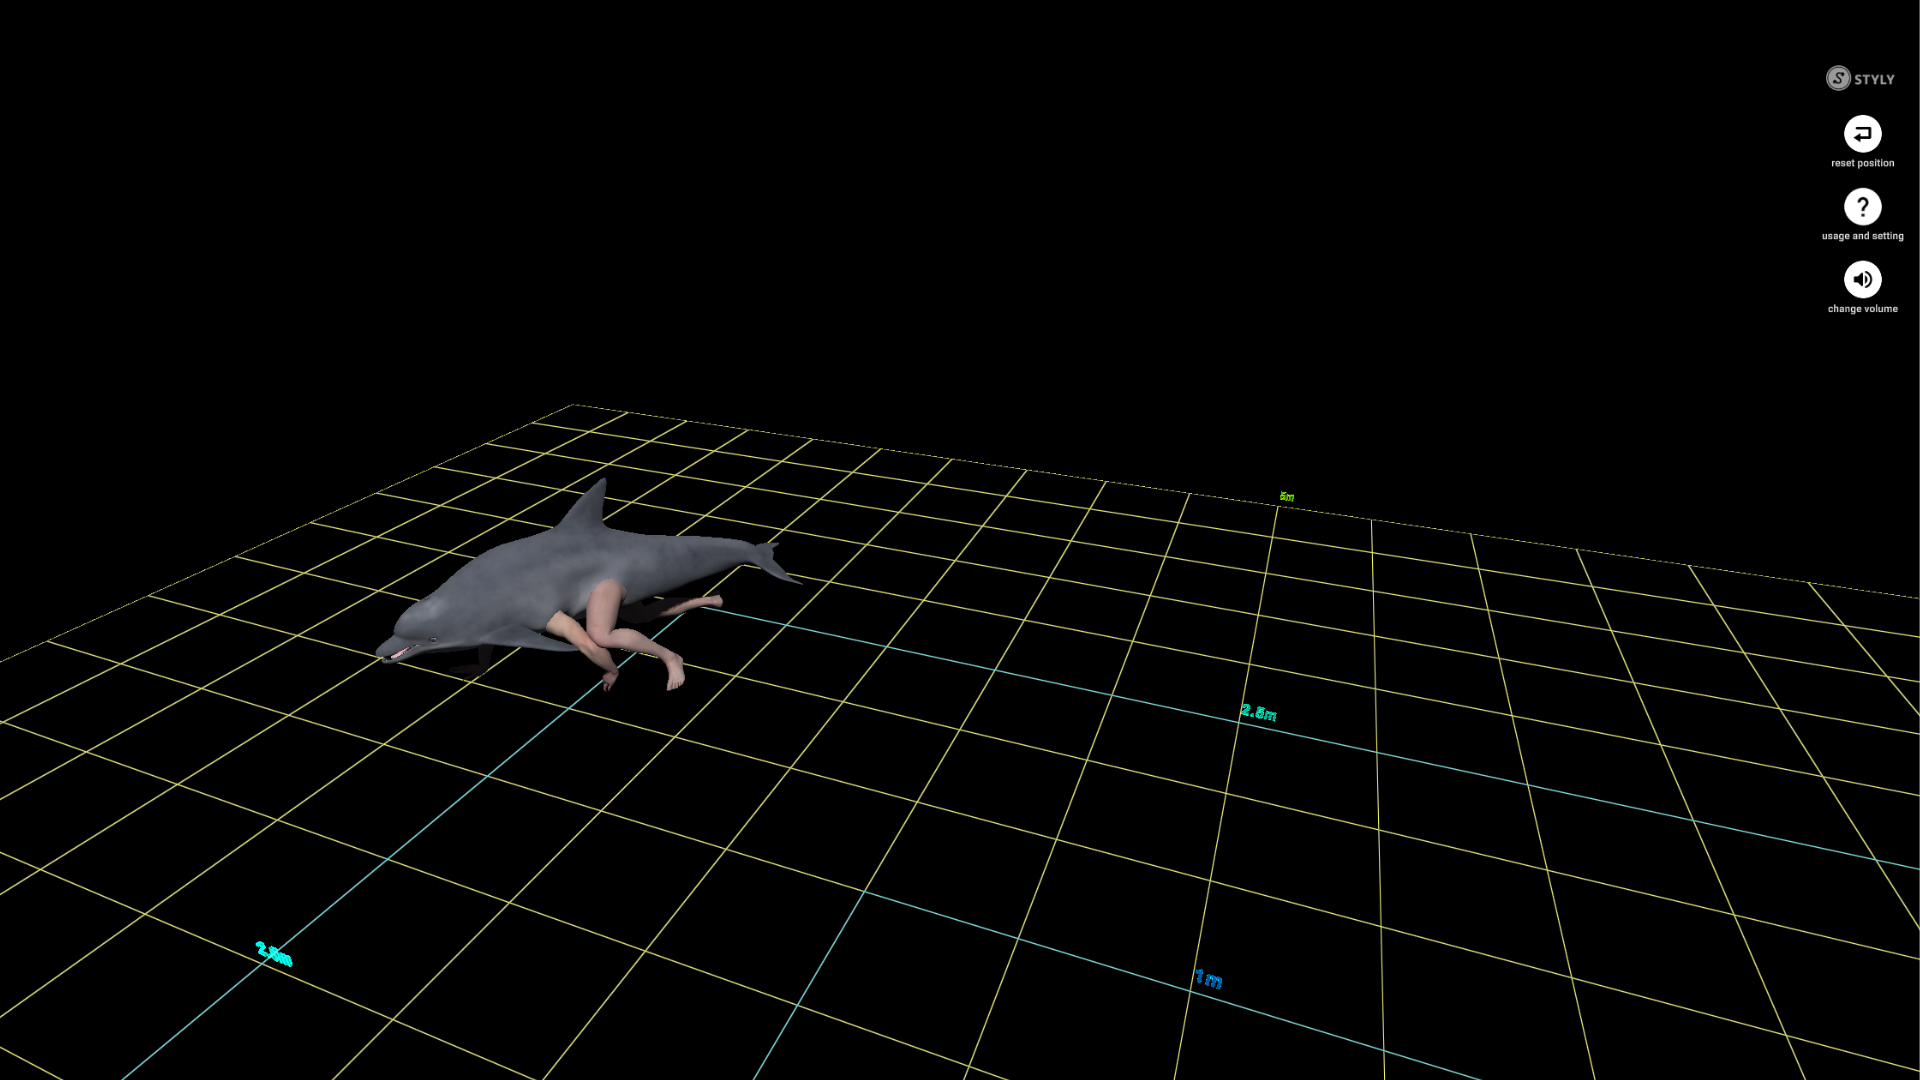Click the STYLY circular logo icon
The image size is (1920, 1080).
pos(1838,78)
